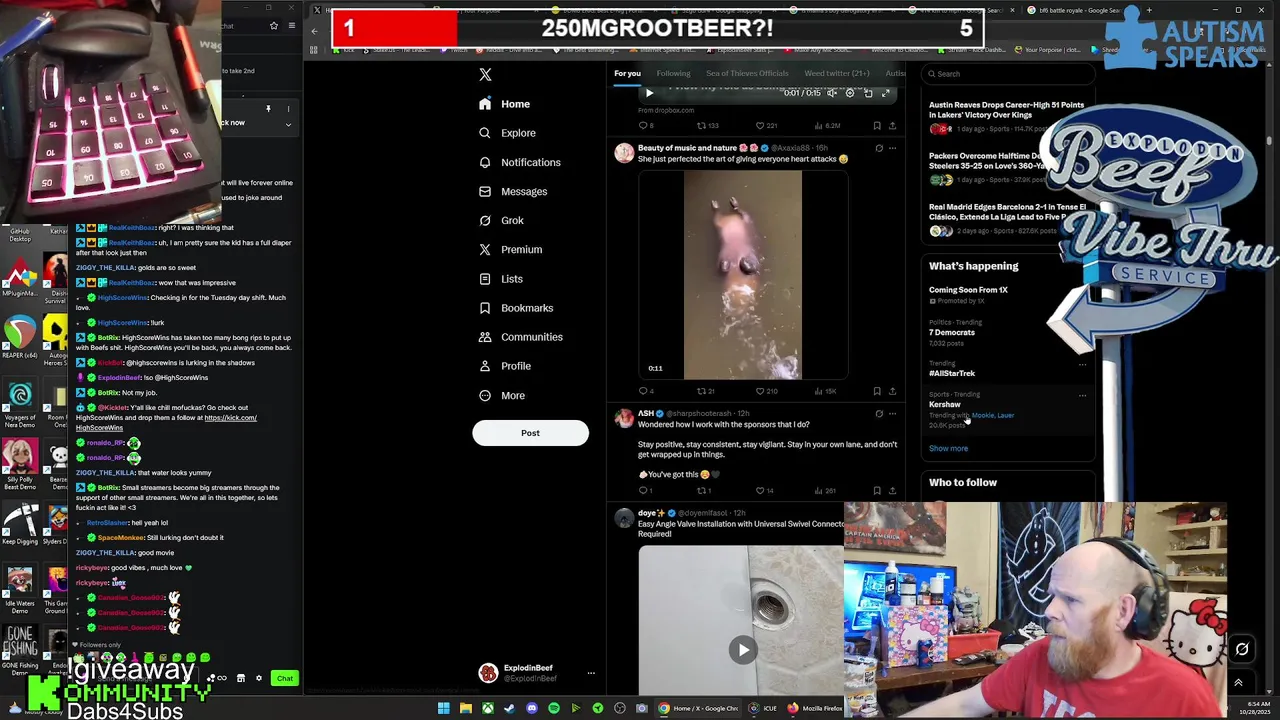Open Grok from the sidebar
The width and height of the screenshot is (1280, 720).
pyautogui.click(x=501, y=220)
